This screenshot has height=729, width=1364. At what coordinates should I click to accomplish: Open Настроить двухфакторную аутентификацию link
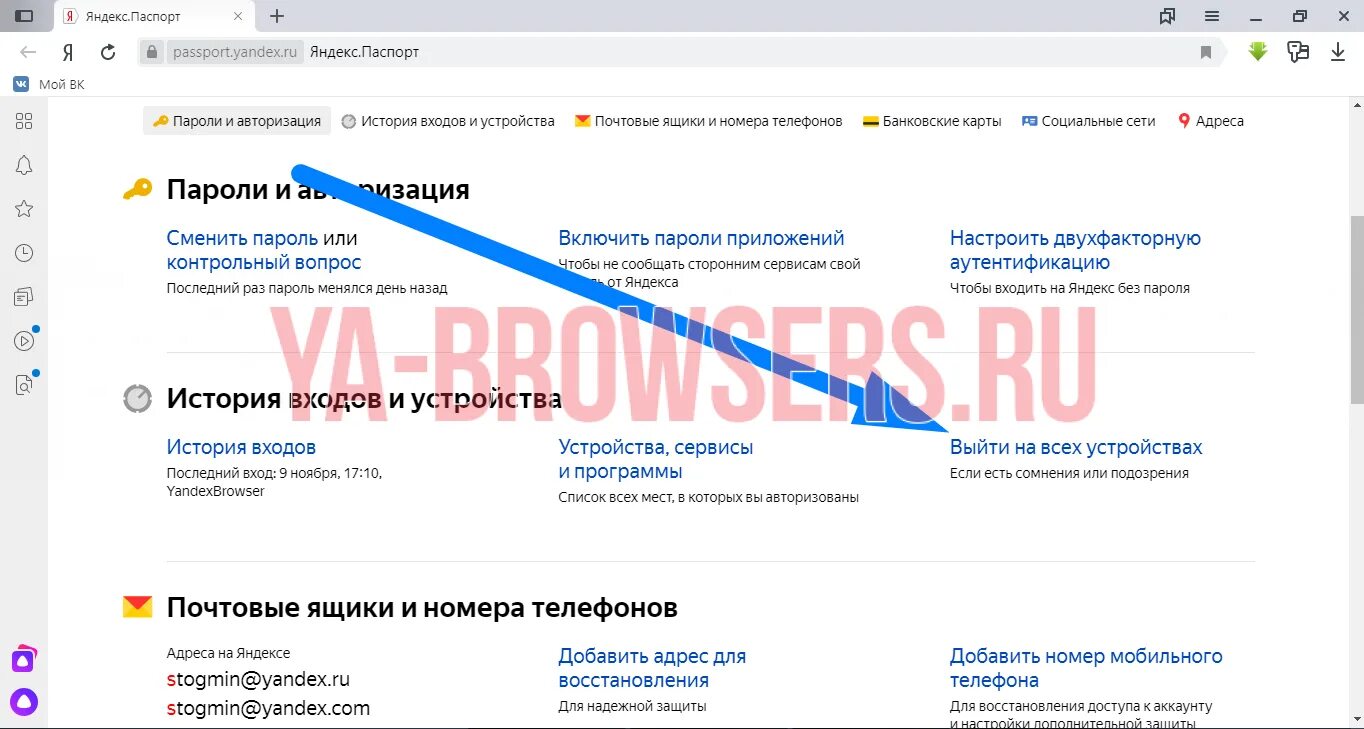(x=1075, y=250)
